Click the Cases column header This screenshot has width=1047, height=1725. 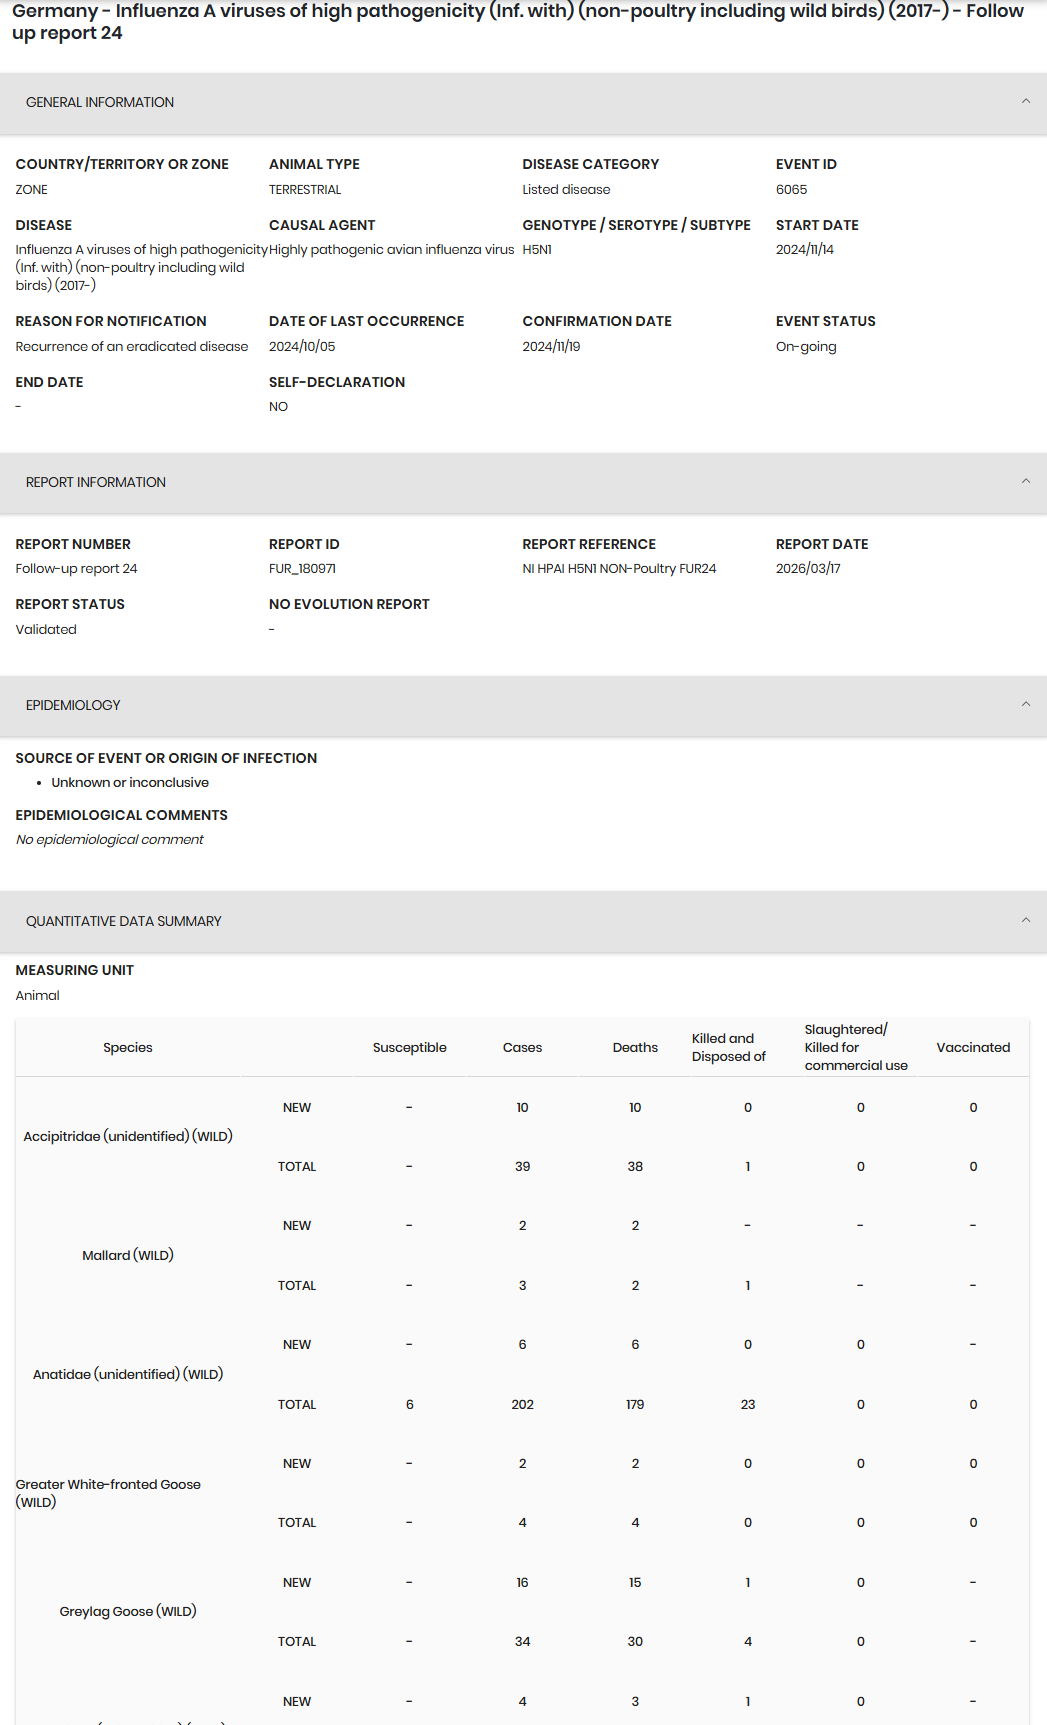tap(522, 1047)
